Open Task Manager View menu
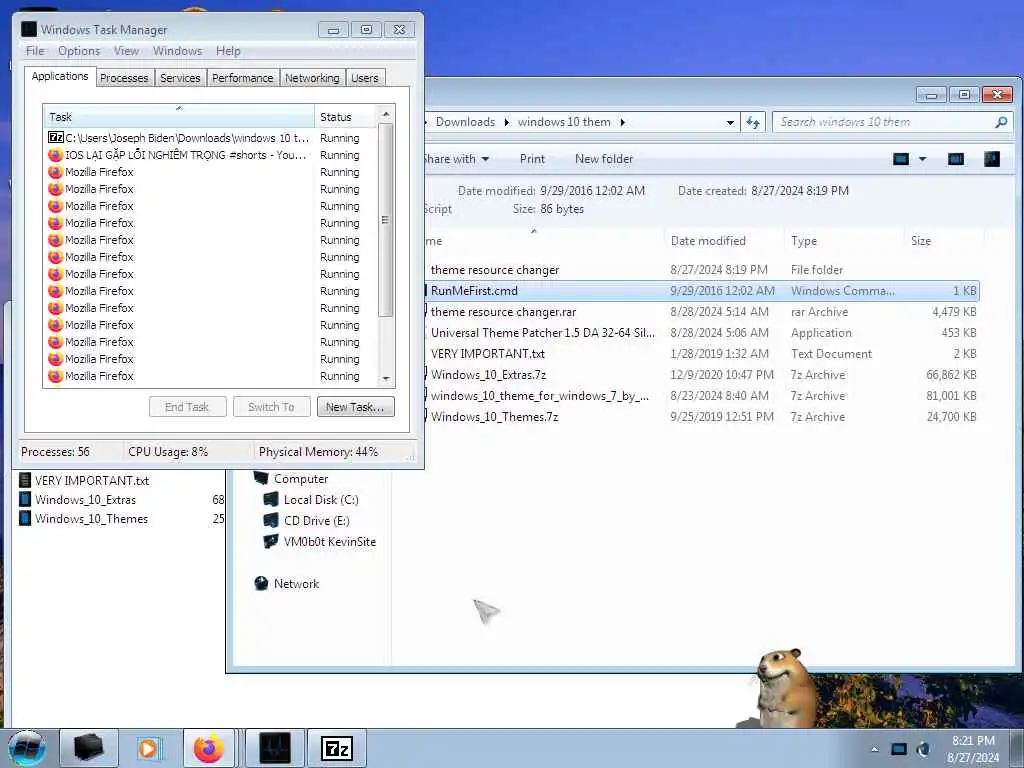The height and width of the screenshot is (768, 1024). pyautogui.click(x=126, y=51)
